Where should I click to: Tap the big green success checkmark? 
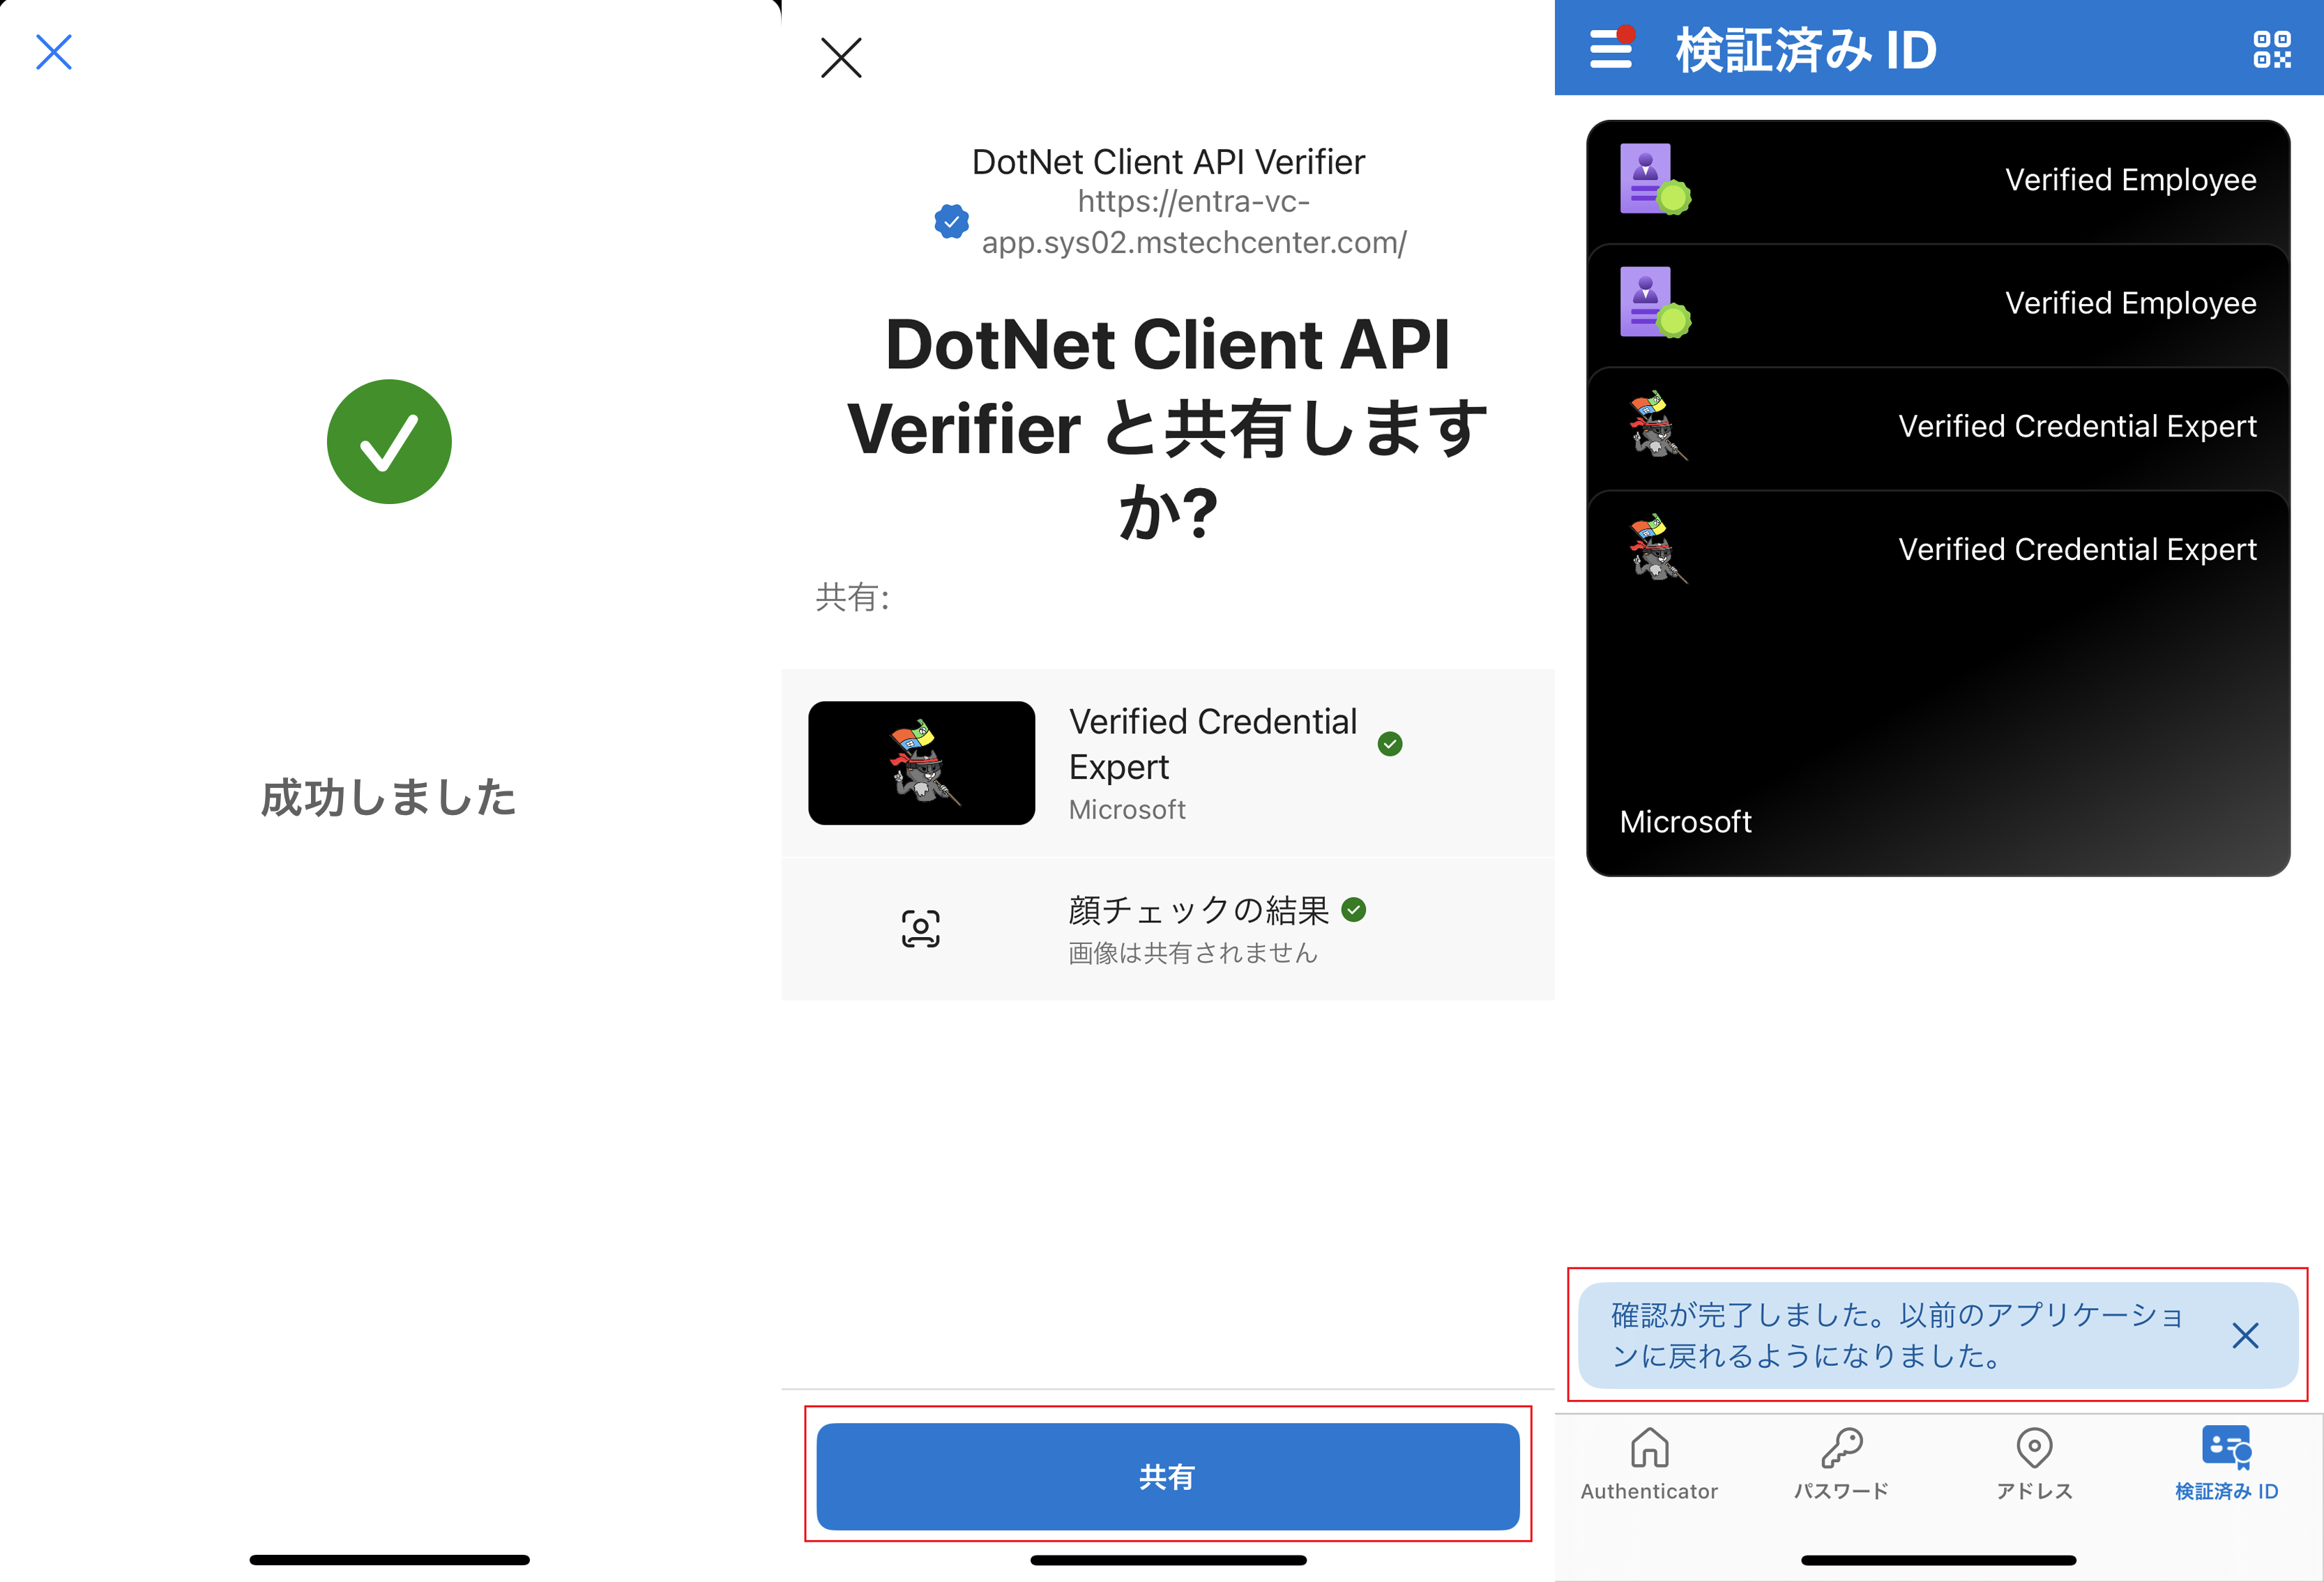point(389,441)
